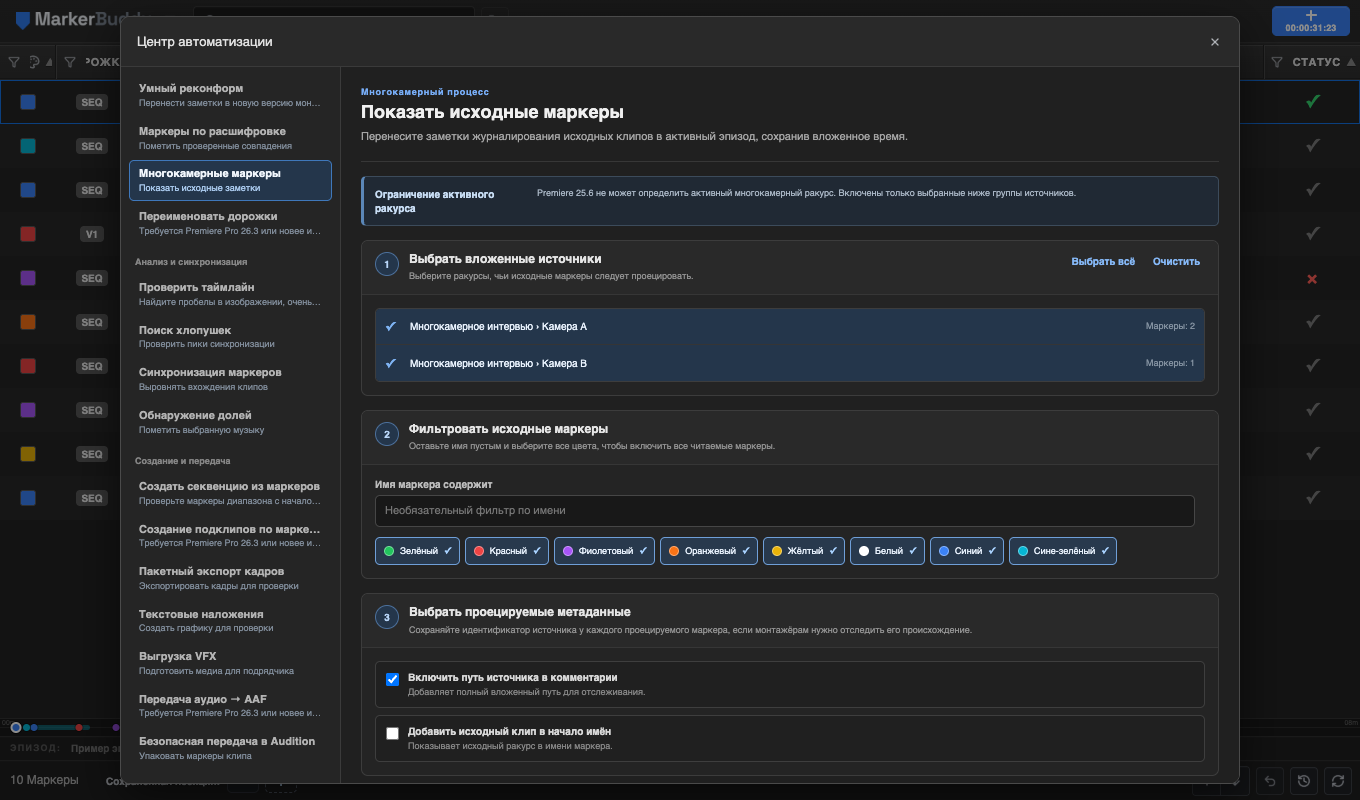1360x800 pixels.
Task: Click the Имя маркера содержит filter field
Action: (785, 510)
